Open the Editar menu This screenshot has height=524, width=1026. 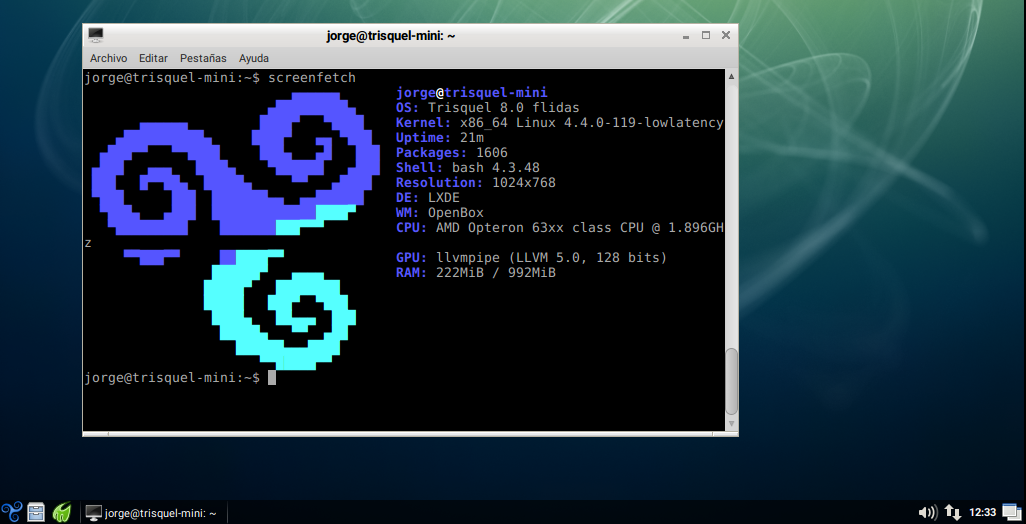tap(153, 59)
